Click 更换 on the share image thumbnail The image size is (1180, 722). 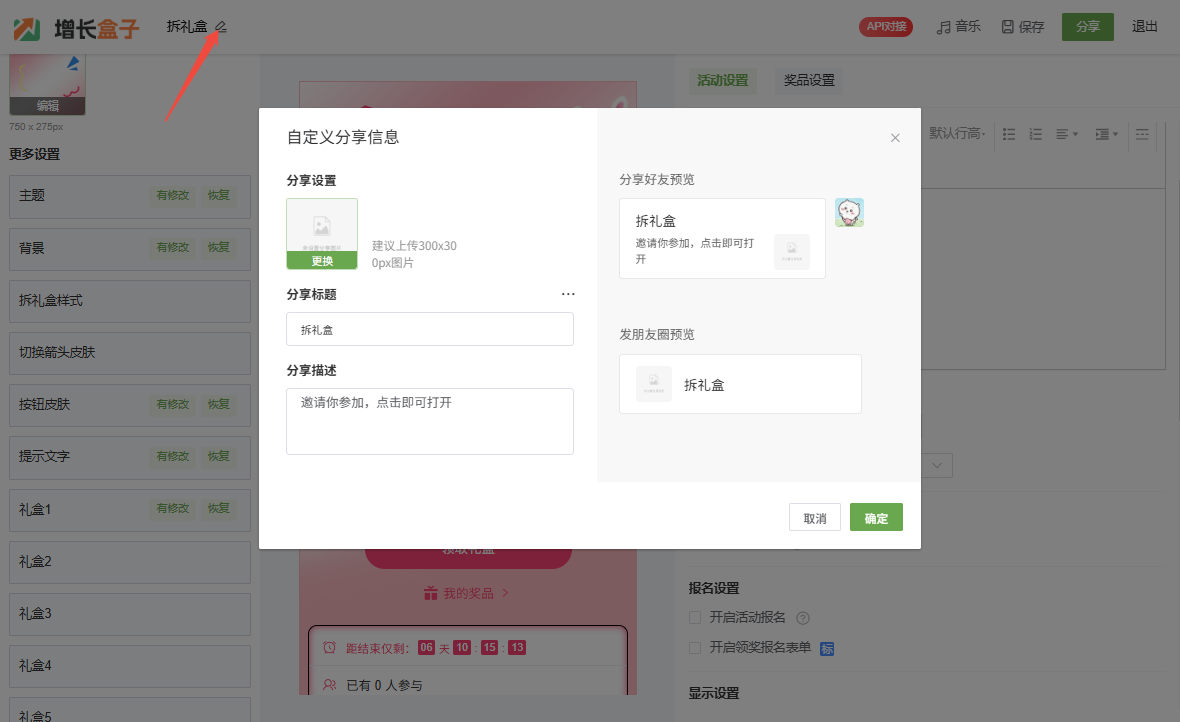point(322,261)
